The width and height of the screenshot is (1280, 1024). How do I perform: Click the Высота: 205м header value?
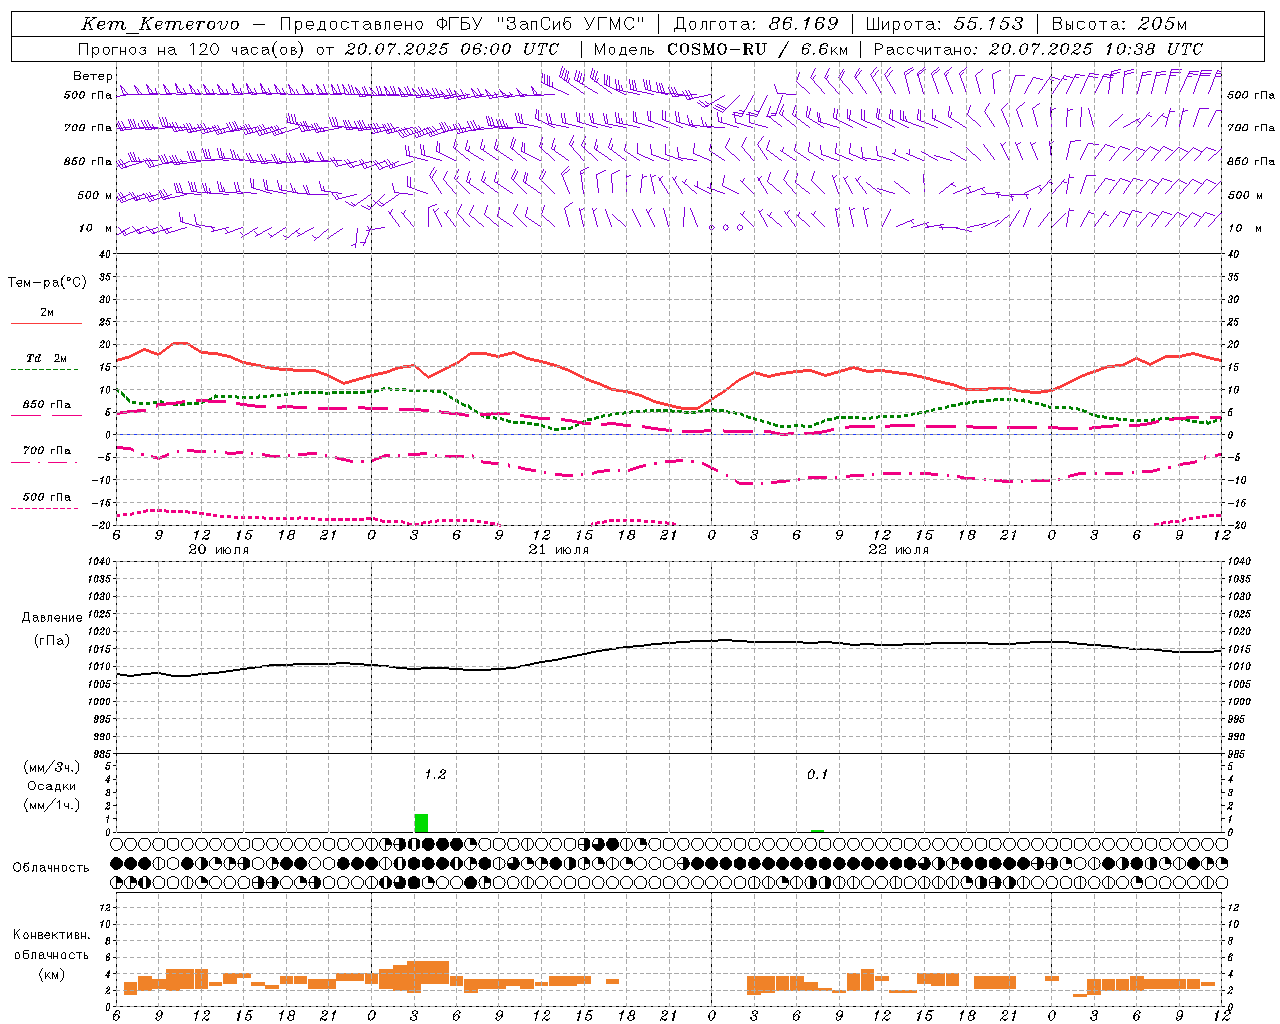click(1119, 24)
